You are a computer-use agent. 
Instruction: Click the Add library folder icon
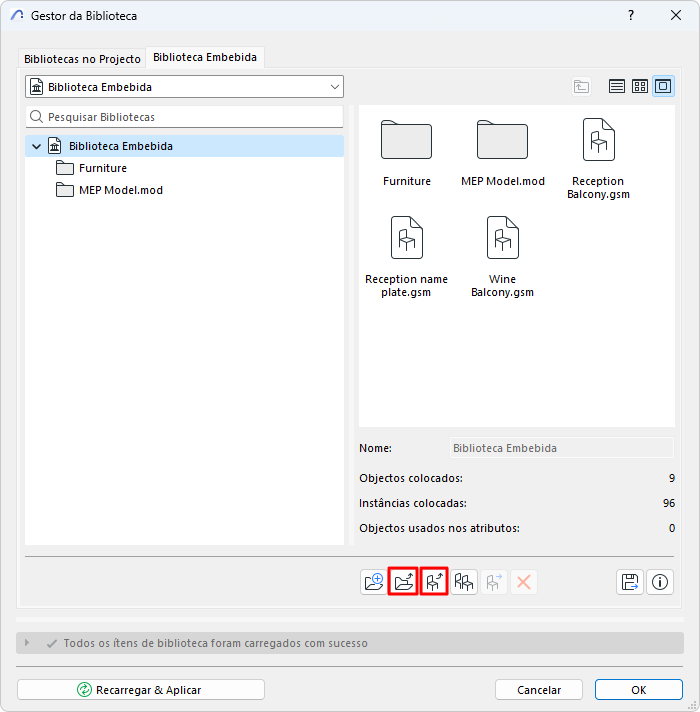click(x=374, y=582)
